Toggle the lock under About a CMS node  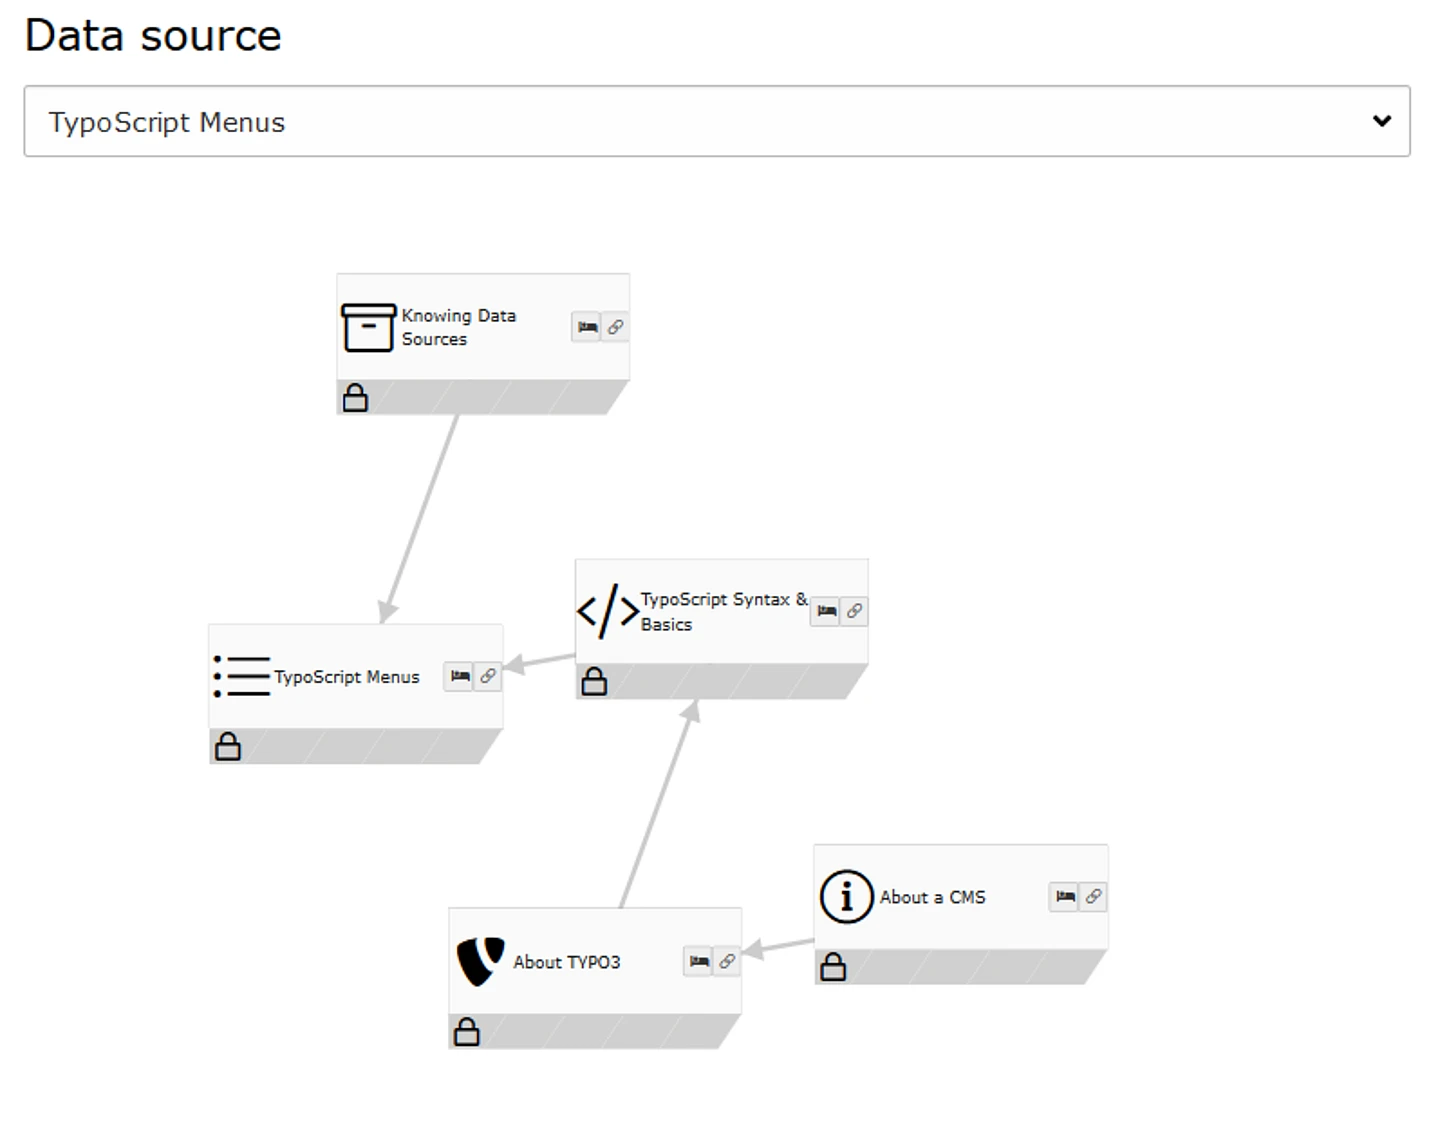point(833,967)
